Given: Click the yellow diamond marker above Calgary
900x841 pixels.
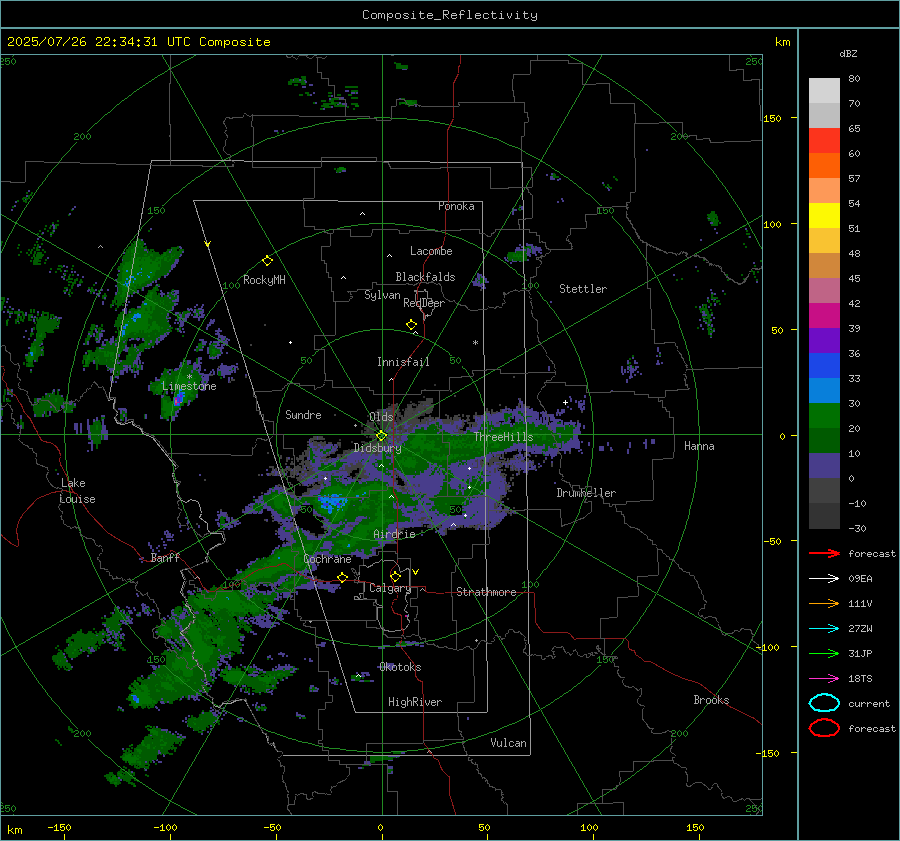Looking at the screenshot, I should click(395, 576).
